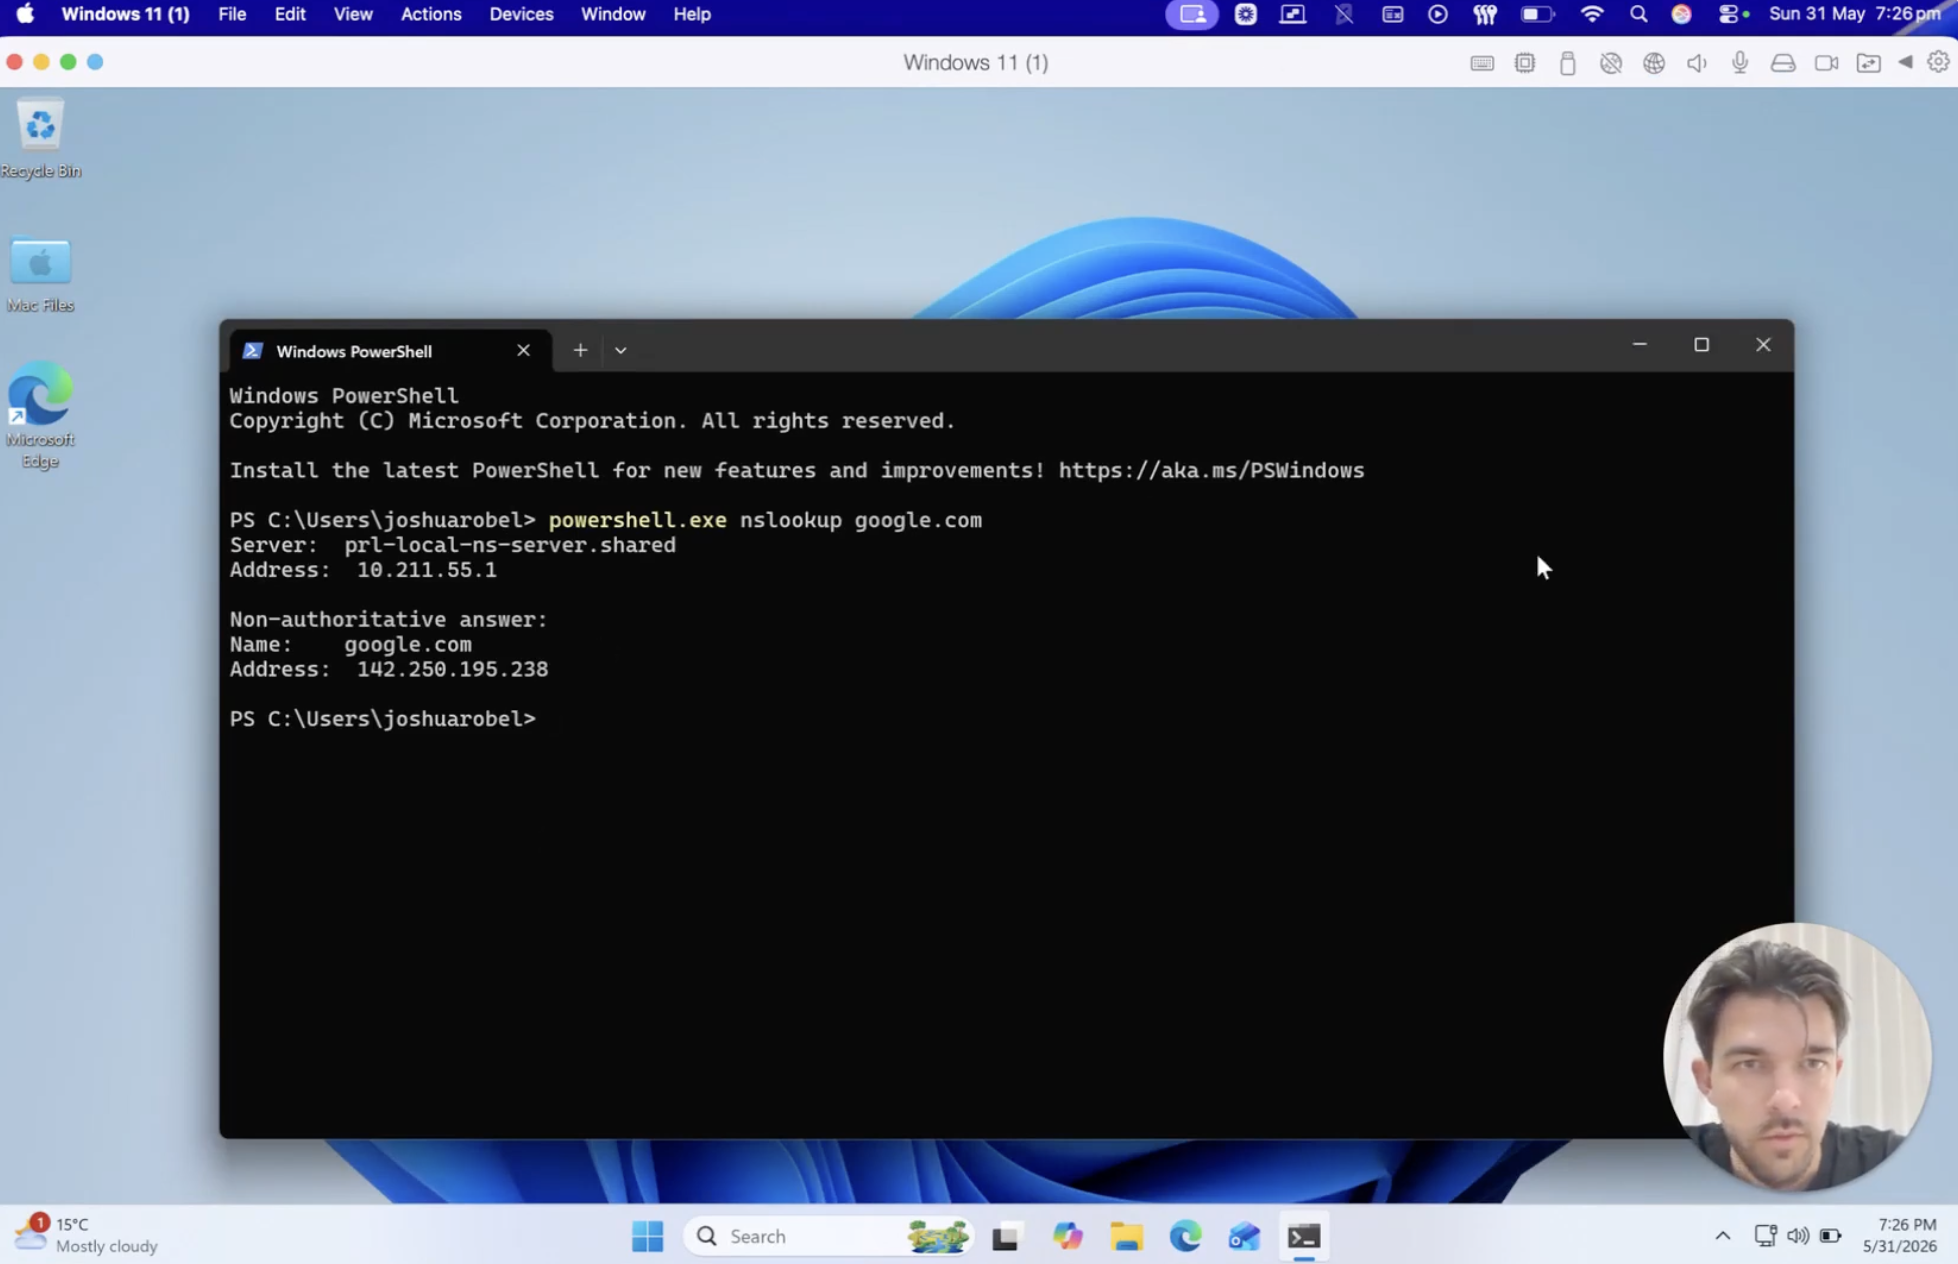The height and width of the screenshot is (1264, 1958).
Task: Click the taskbar Search box
Action: (x=828, y=1236)
